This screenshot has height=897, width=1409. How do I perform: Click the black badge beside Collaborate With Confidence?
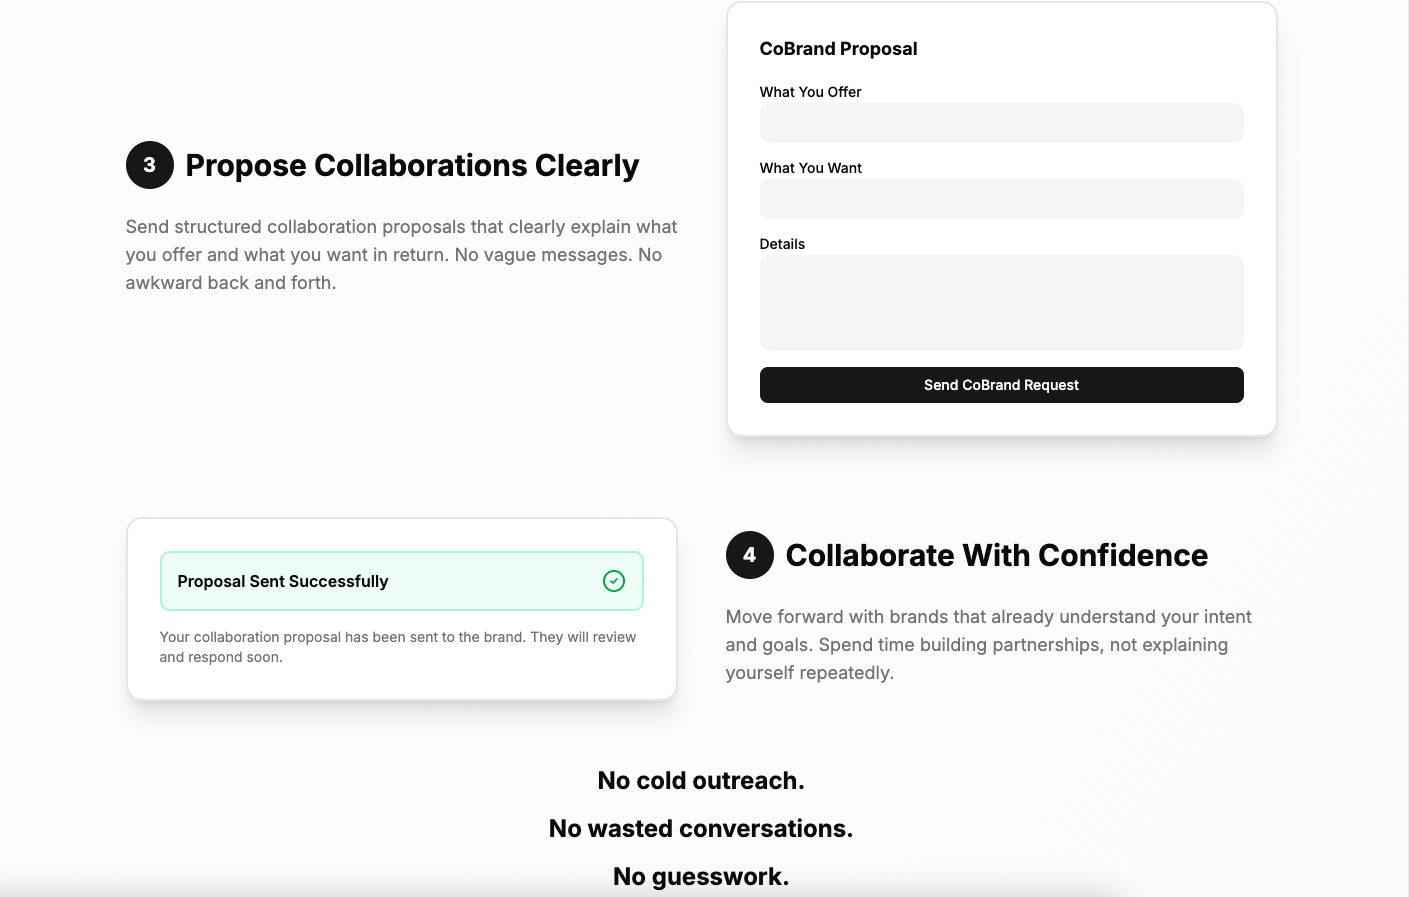pos(748,555)
